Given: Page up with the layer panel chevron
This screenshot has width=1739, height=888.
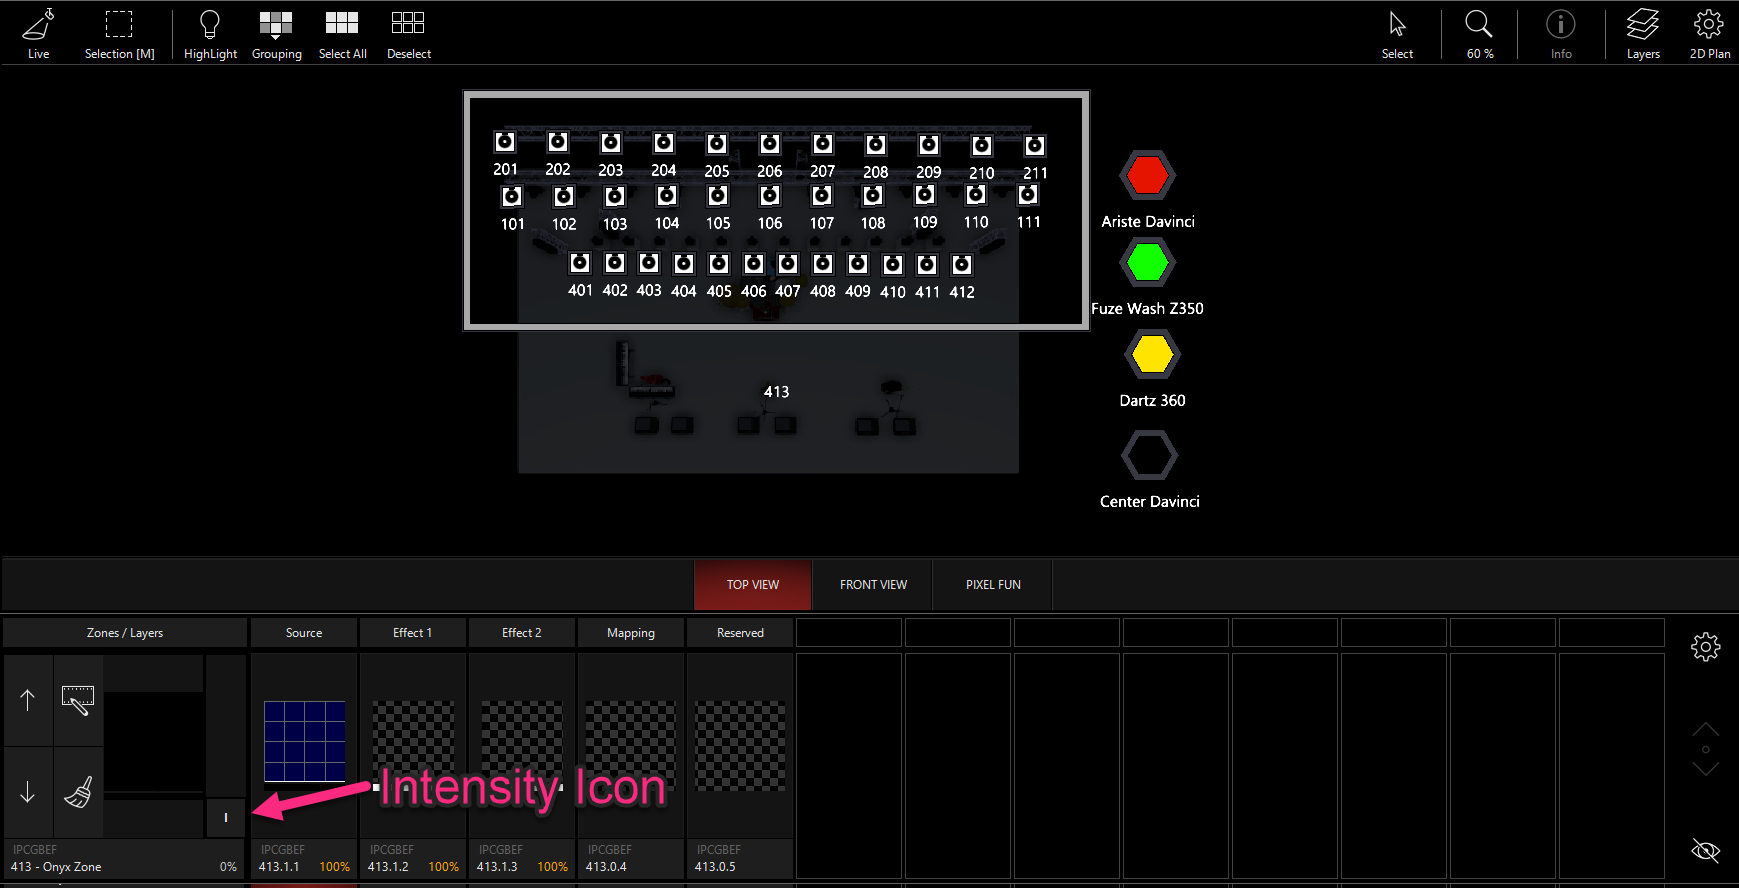Looking at the screenshot, I should click(1706, 730).
